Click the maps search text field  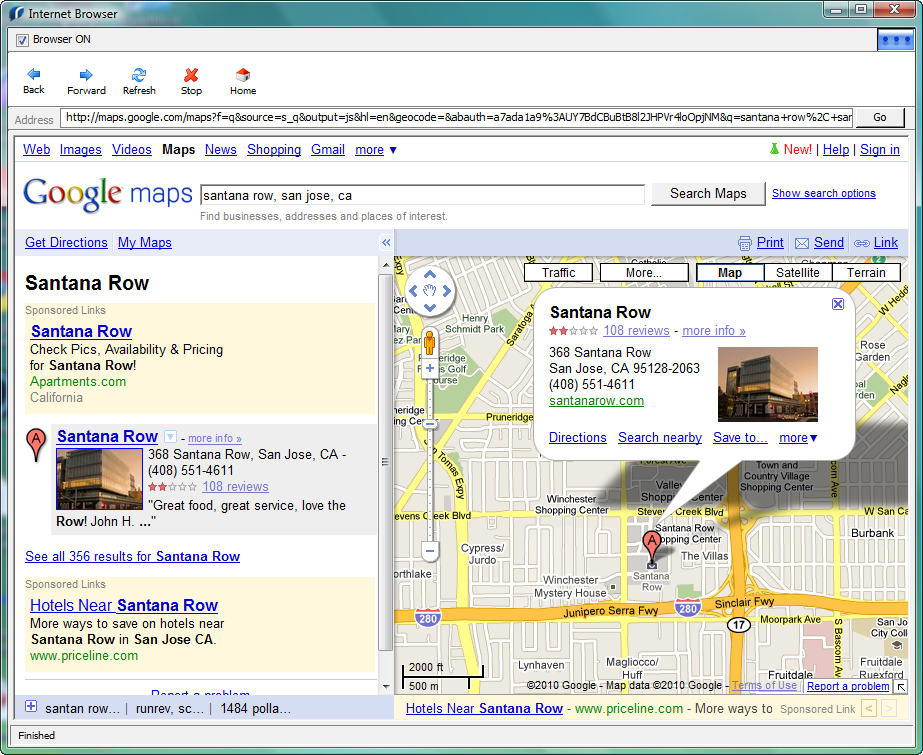pos(422,195)
